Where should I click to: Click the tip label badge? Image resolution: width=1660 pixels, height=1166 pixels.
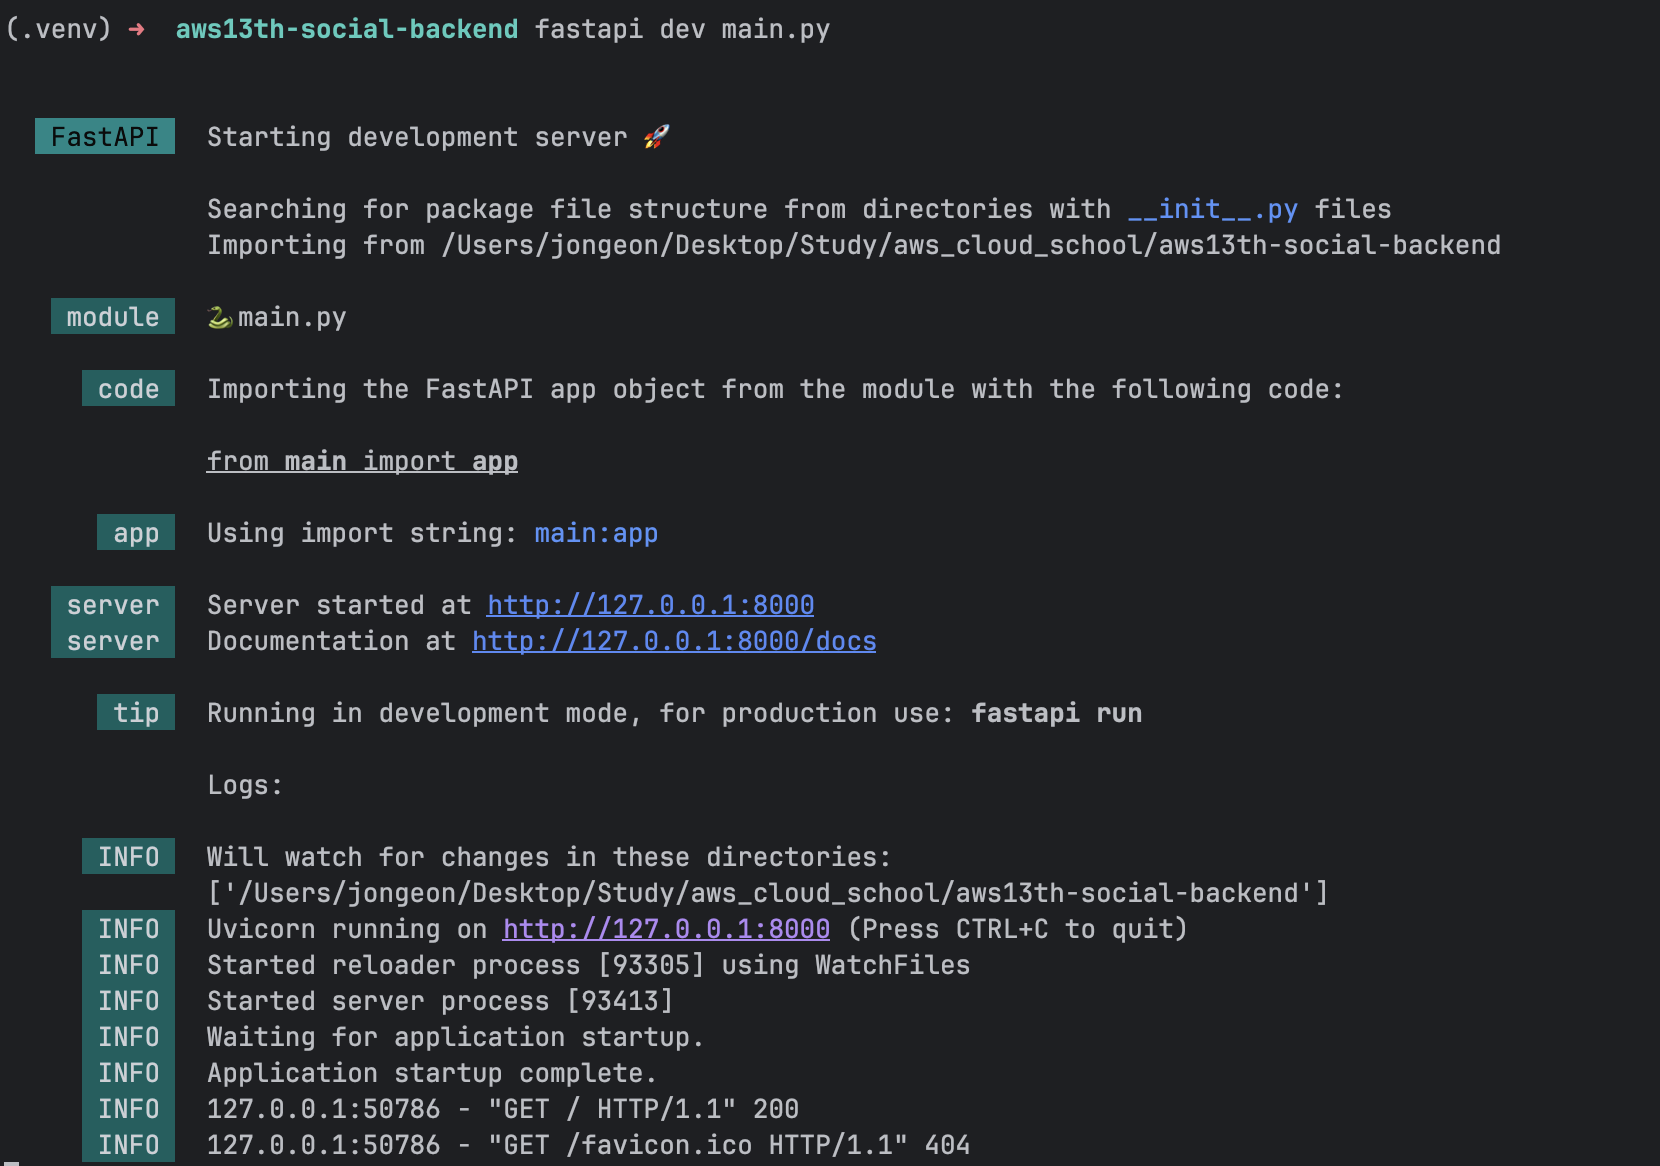pos(136,712)
